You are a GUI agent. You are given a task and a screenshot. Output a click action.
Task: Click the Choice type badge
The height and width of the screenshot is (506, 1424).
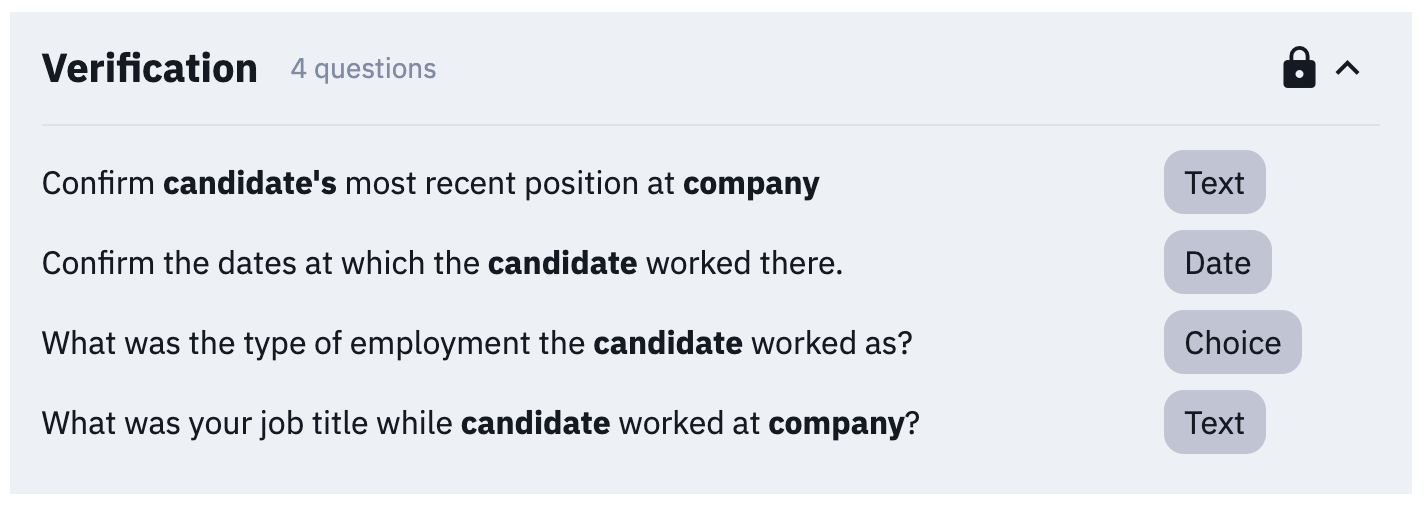click(x=1232, y=343)
